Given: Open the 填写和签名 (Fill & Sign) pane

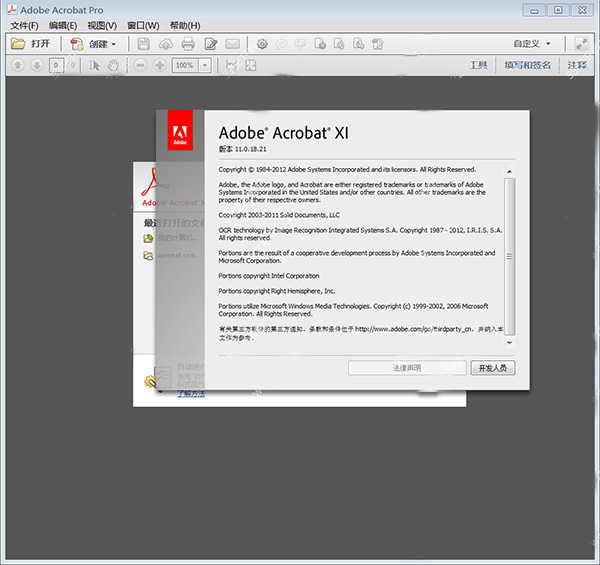Looking at the screenshot, I should (528, 65).
